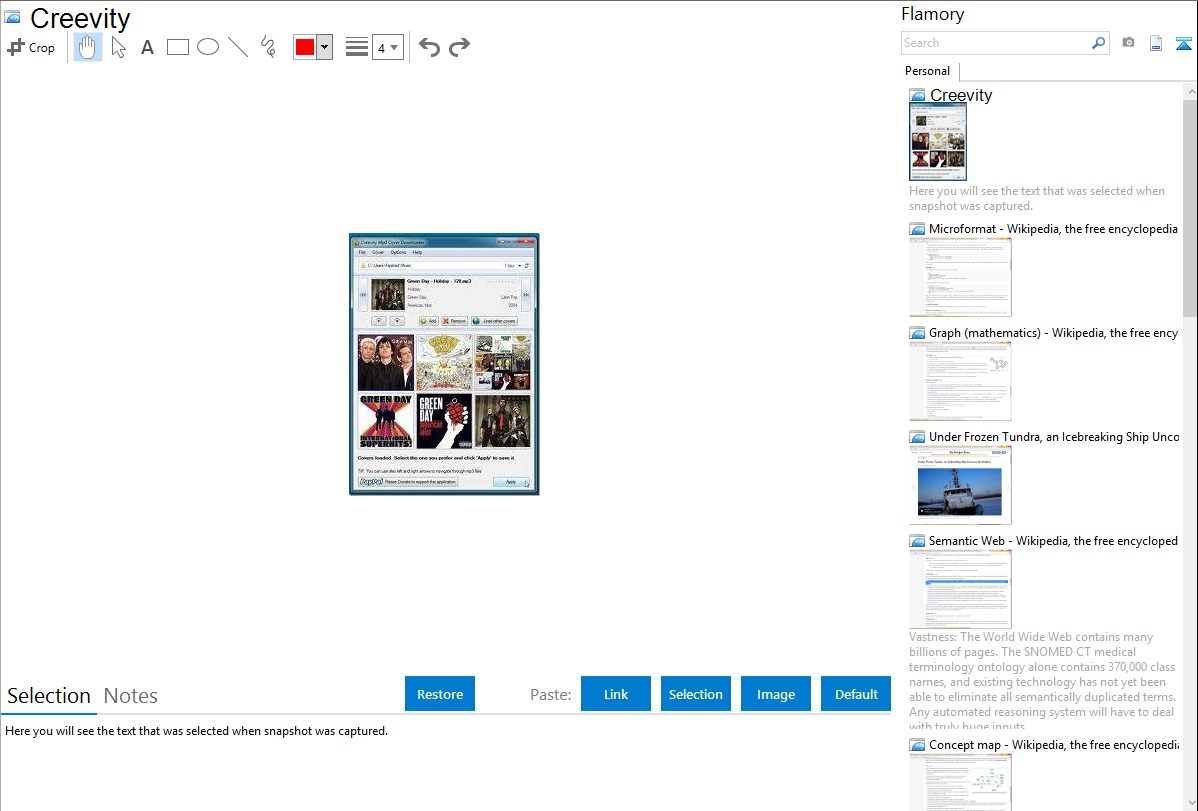1198x811 pixels.
Task: Click the red color swatch
Action: 305,47
